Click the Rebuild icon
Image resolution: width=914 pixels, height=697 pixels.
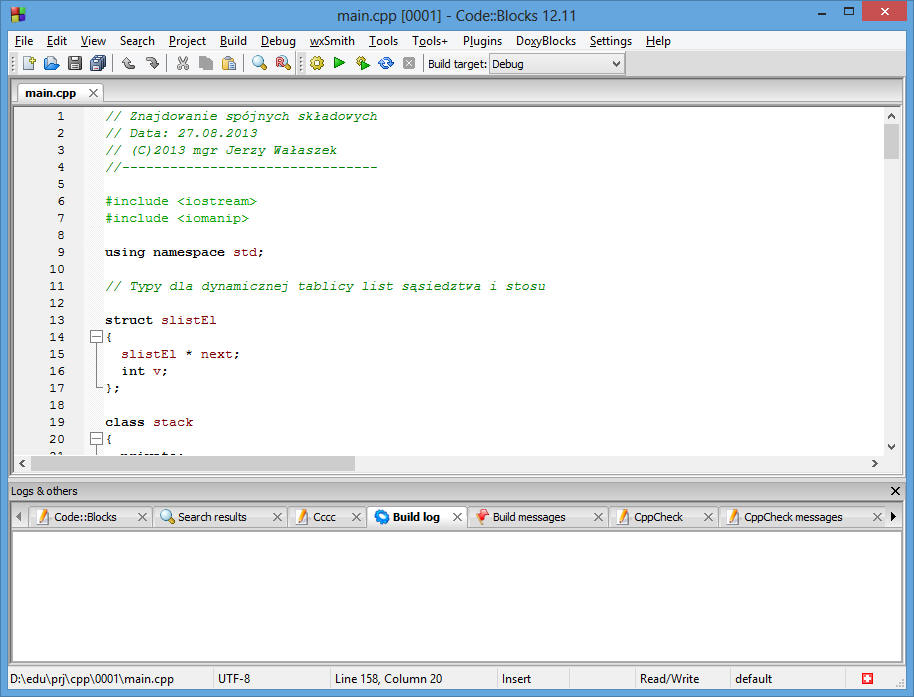point(385,64)
